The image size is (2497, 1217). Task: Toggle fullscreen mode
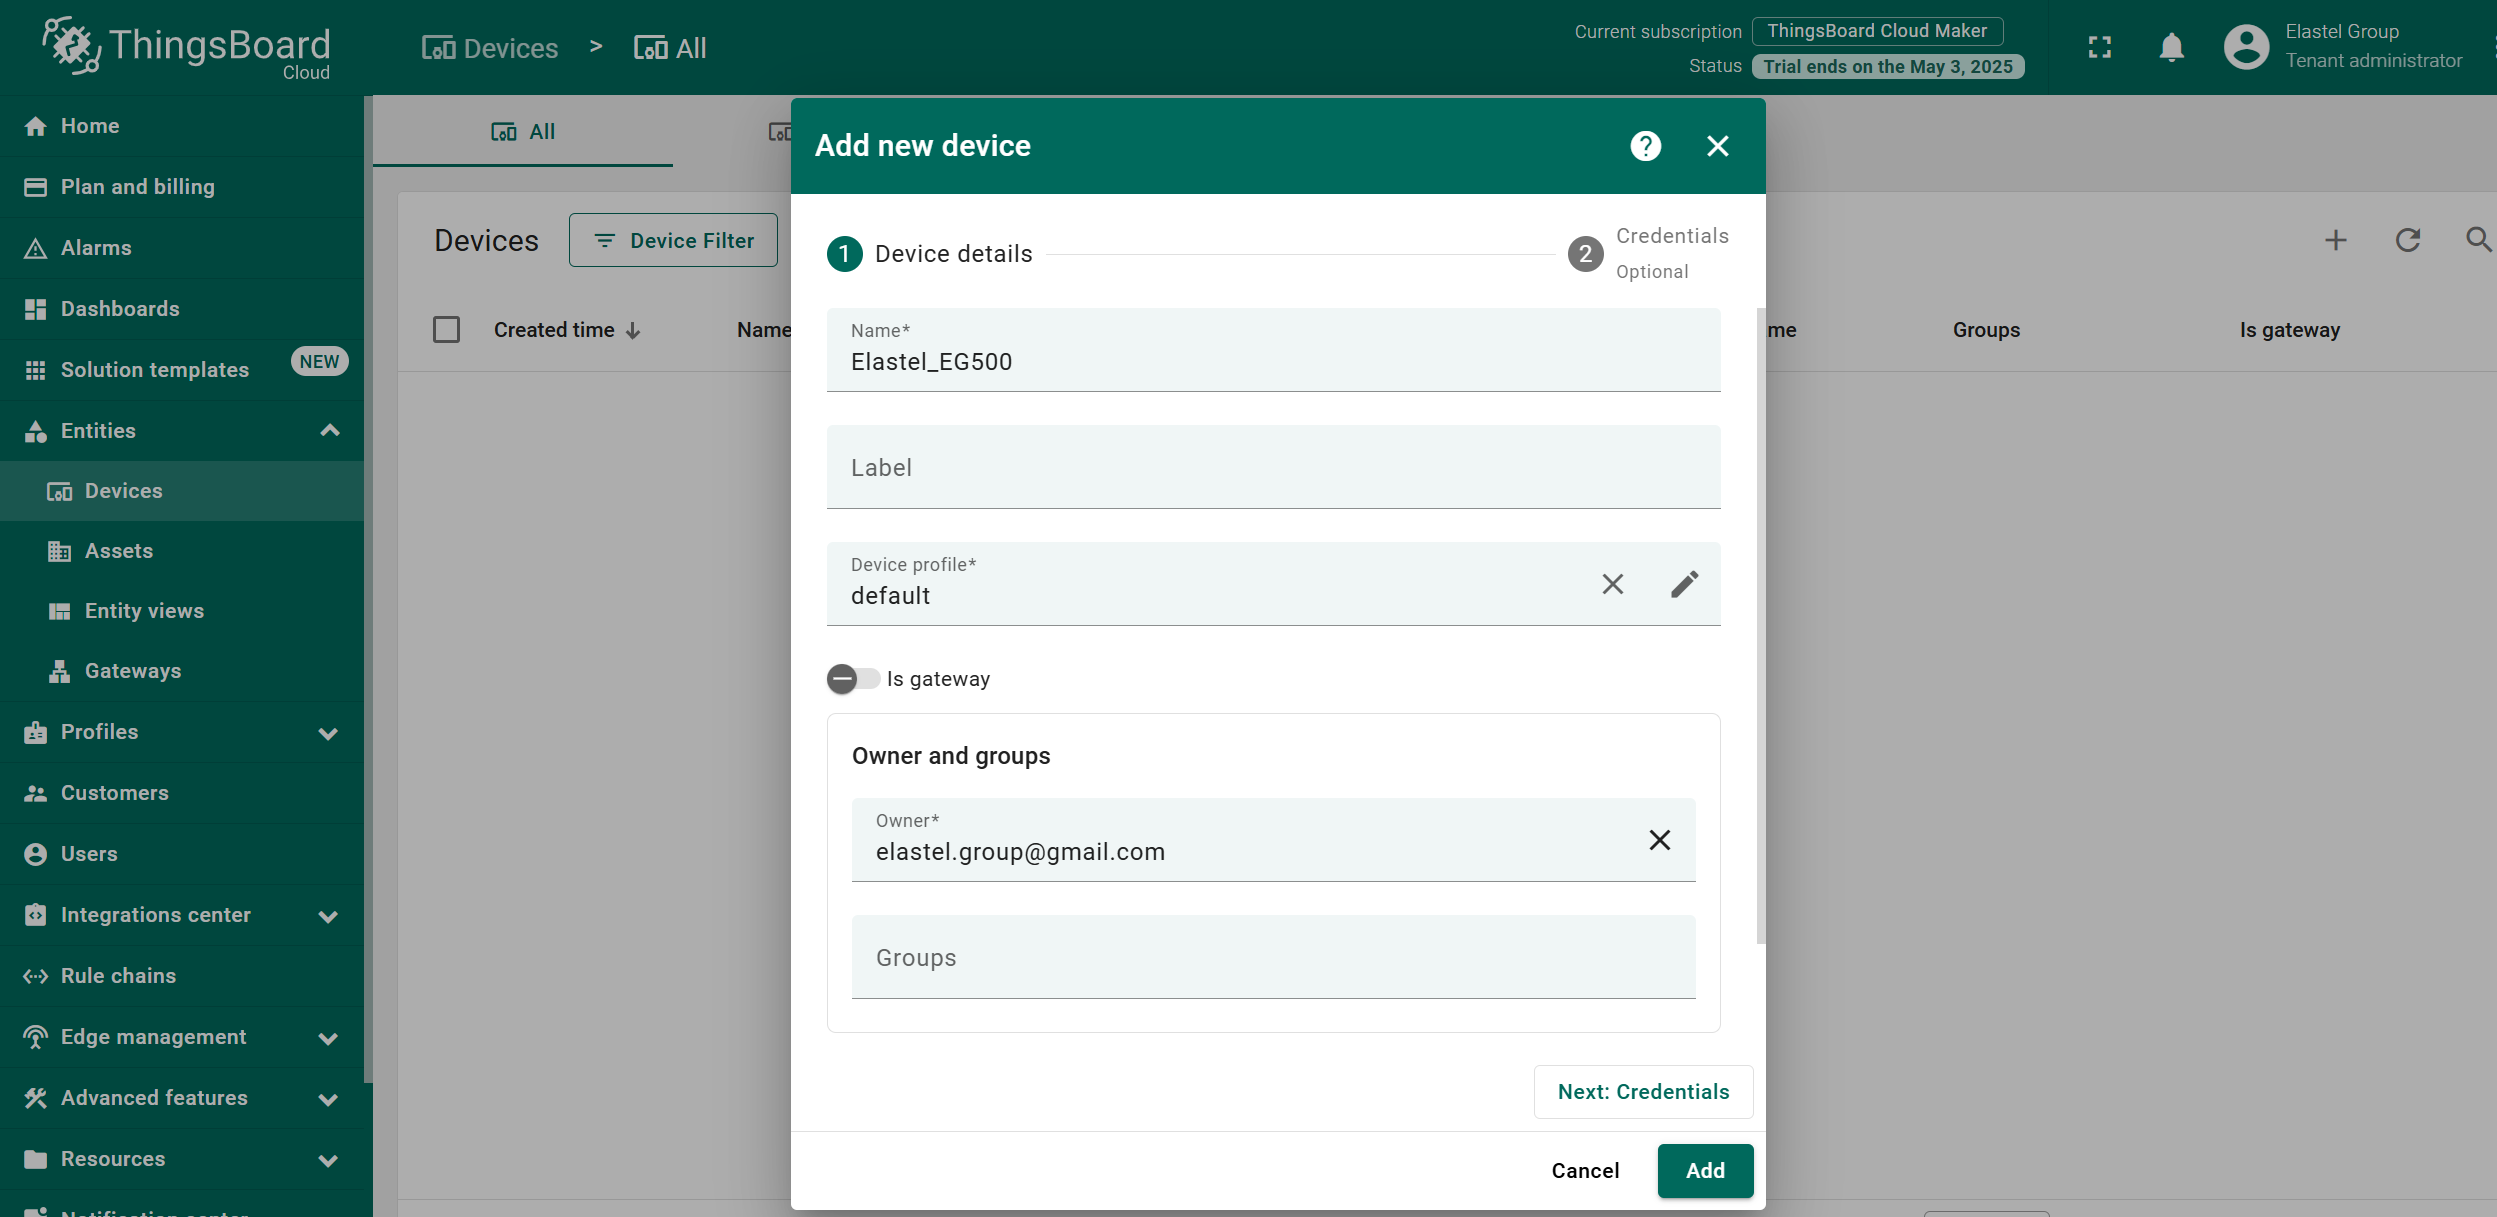click(x=2100, y=47)
